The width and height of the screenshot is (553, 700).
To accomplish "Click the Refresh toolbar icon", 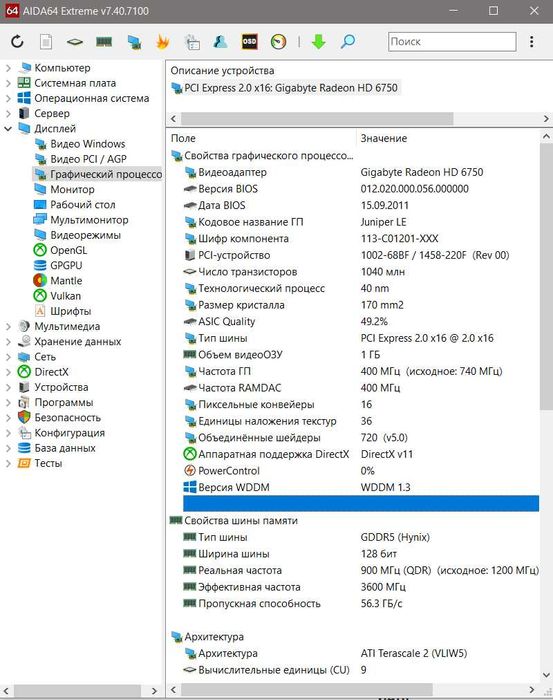I will coord(17,42).
